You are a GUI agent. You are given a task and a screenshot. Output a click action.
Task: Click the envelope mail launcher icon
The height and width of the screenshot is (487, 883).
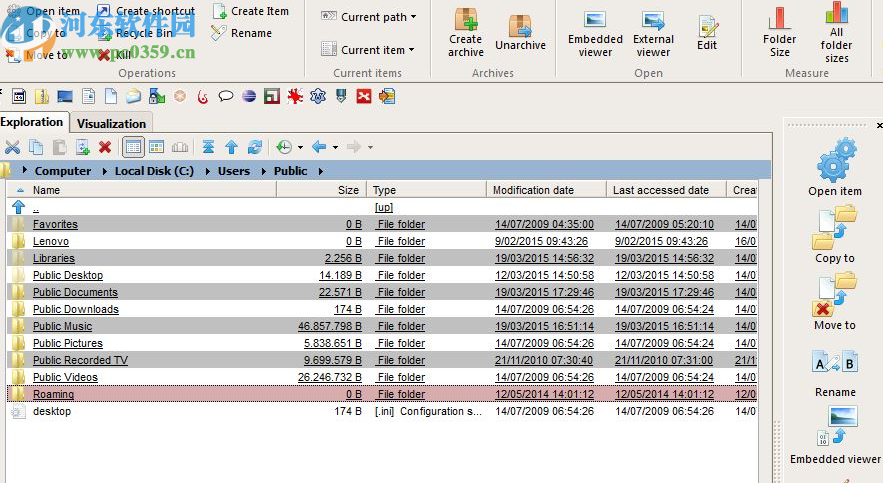[x=133, y=97]
